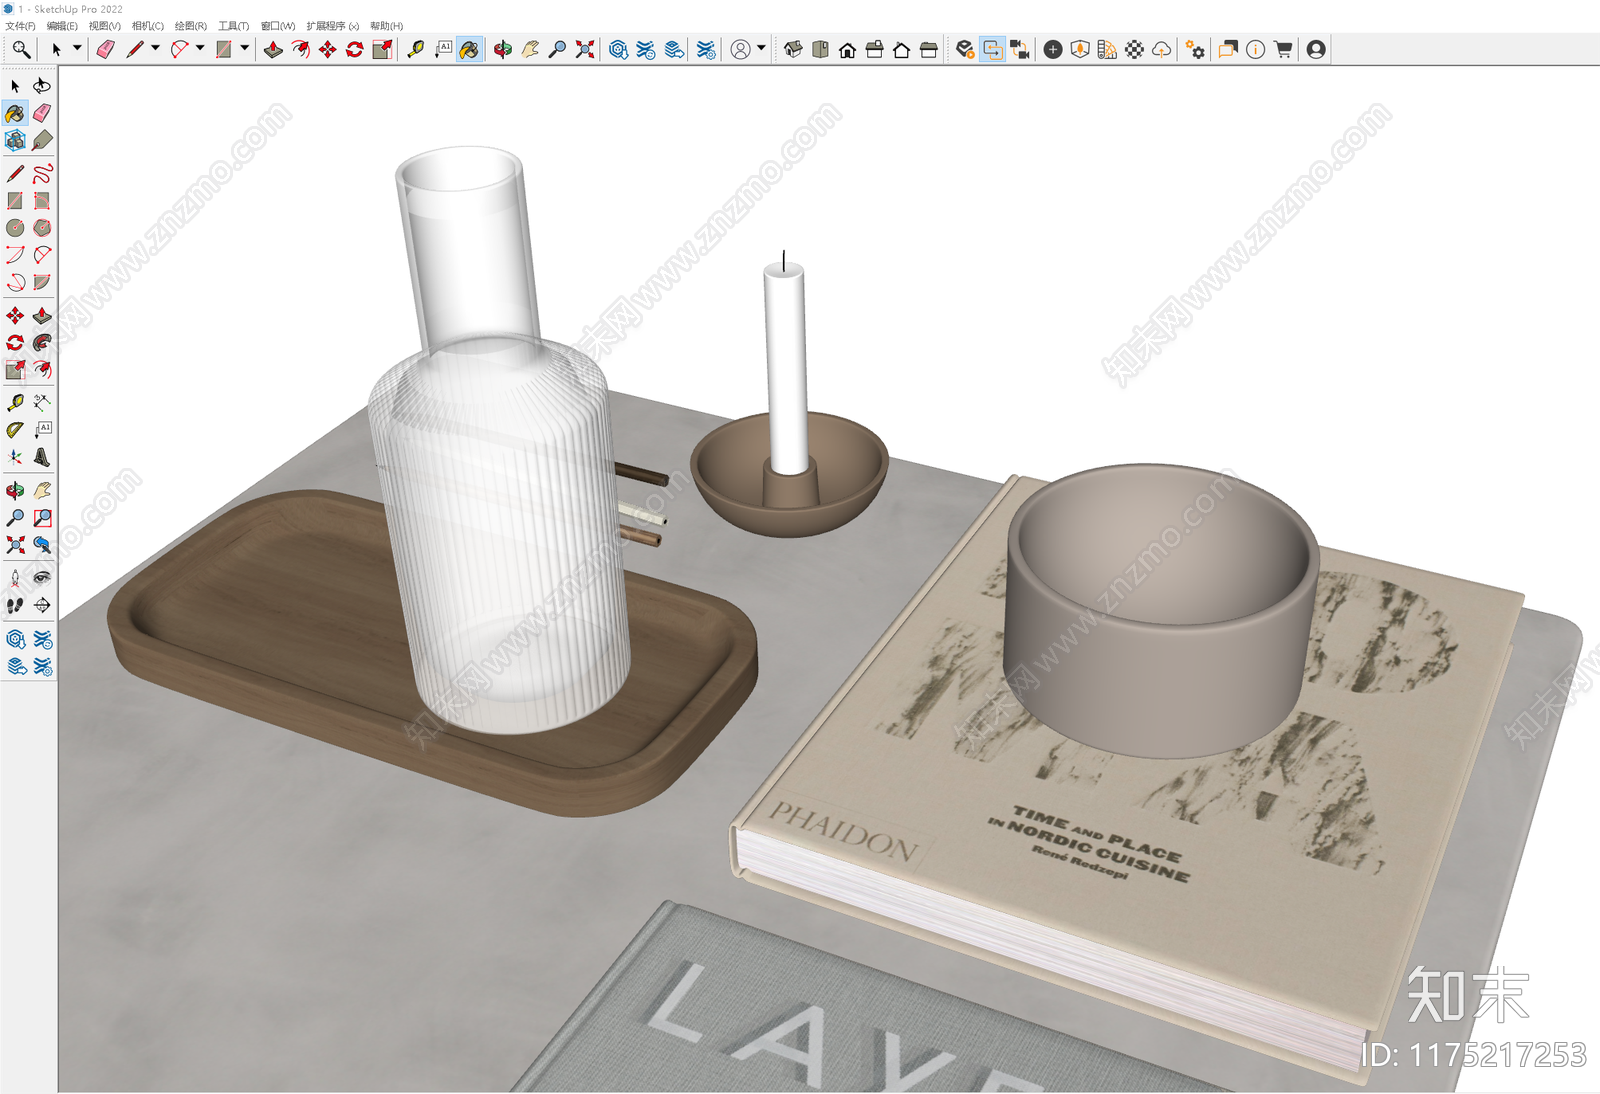Open the 文件(F) menu
Image resolution: width=1600 pixels, height=1094 pixels.
[x=20, y=26]
